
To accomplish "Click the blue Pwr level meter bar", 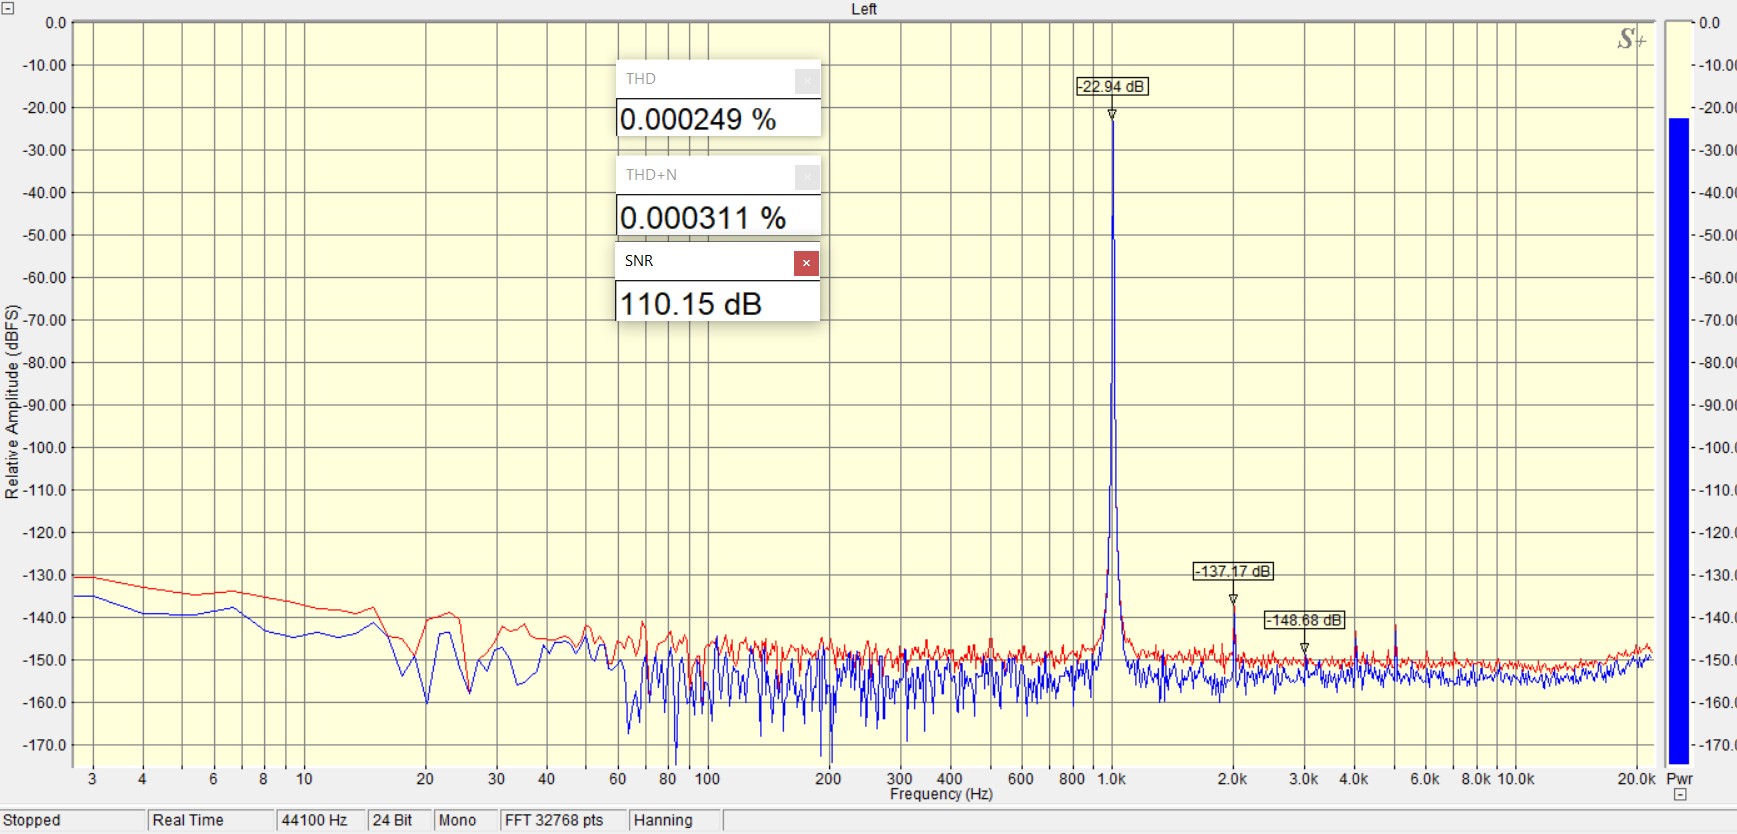I will (x=1679, y=441).
